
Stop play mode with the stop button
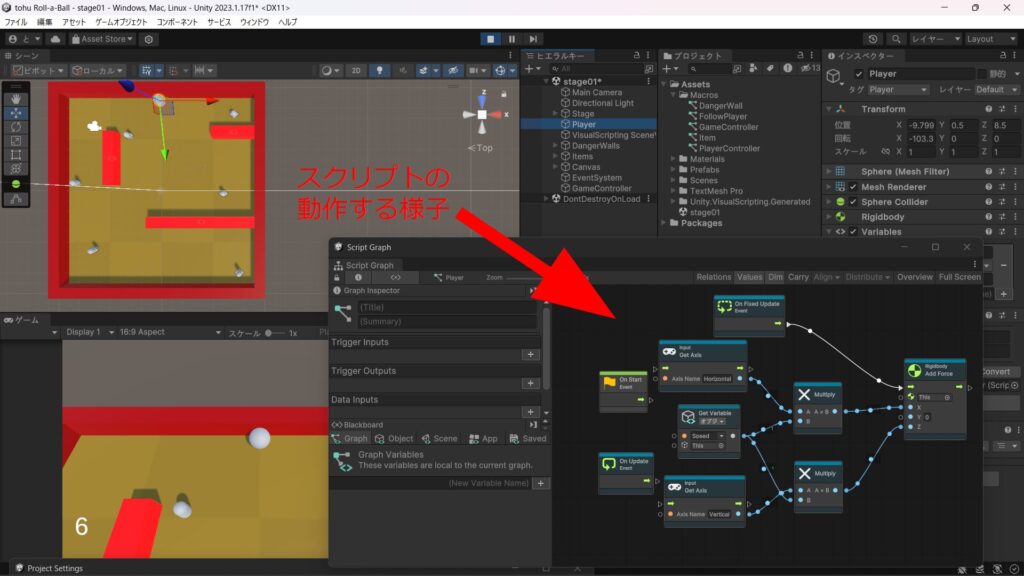[490, 39]
